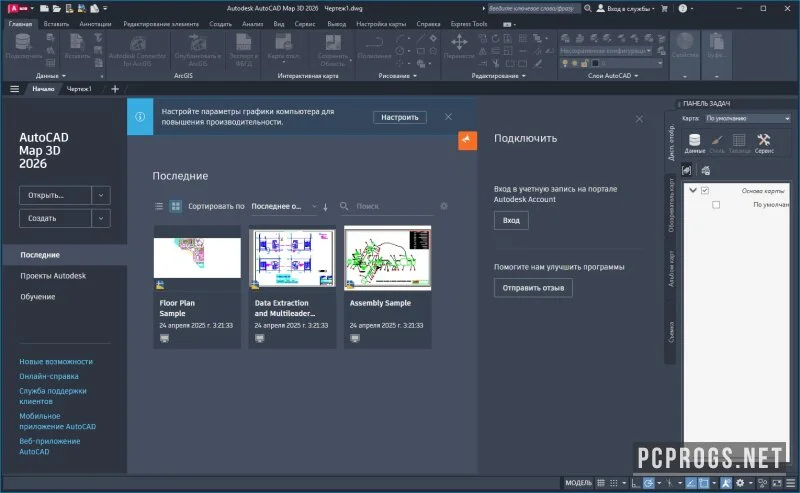800x493 pixels.
Task: Add a new drawing tab with plus
Action: (115, 89)
